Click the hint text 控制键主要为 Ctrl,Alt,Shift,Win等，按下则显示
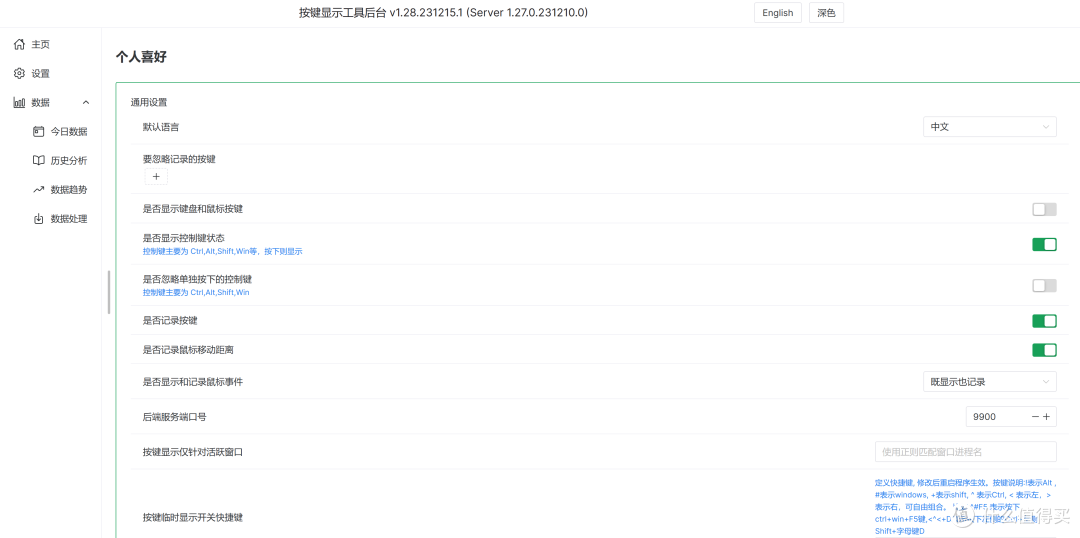Image resolution: width=1080 pixels, height=538 pixels. click(x=222, y=251)
